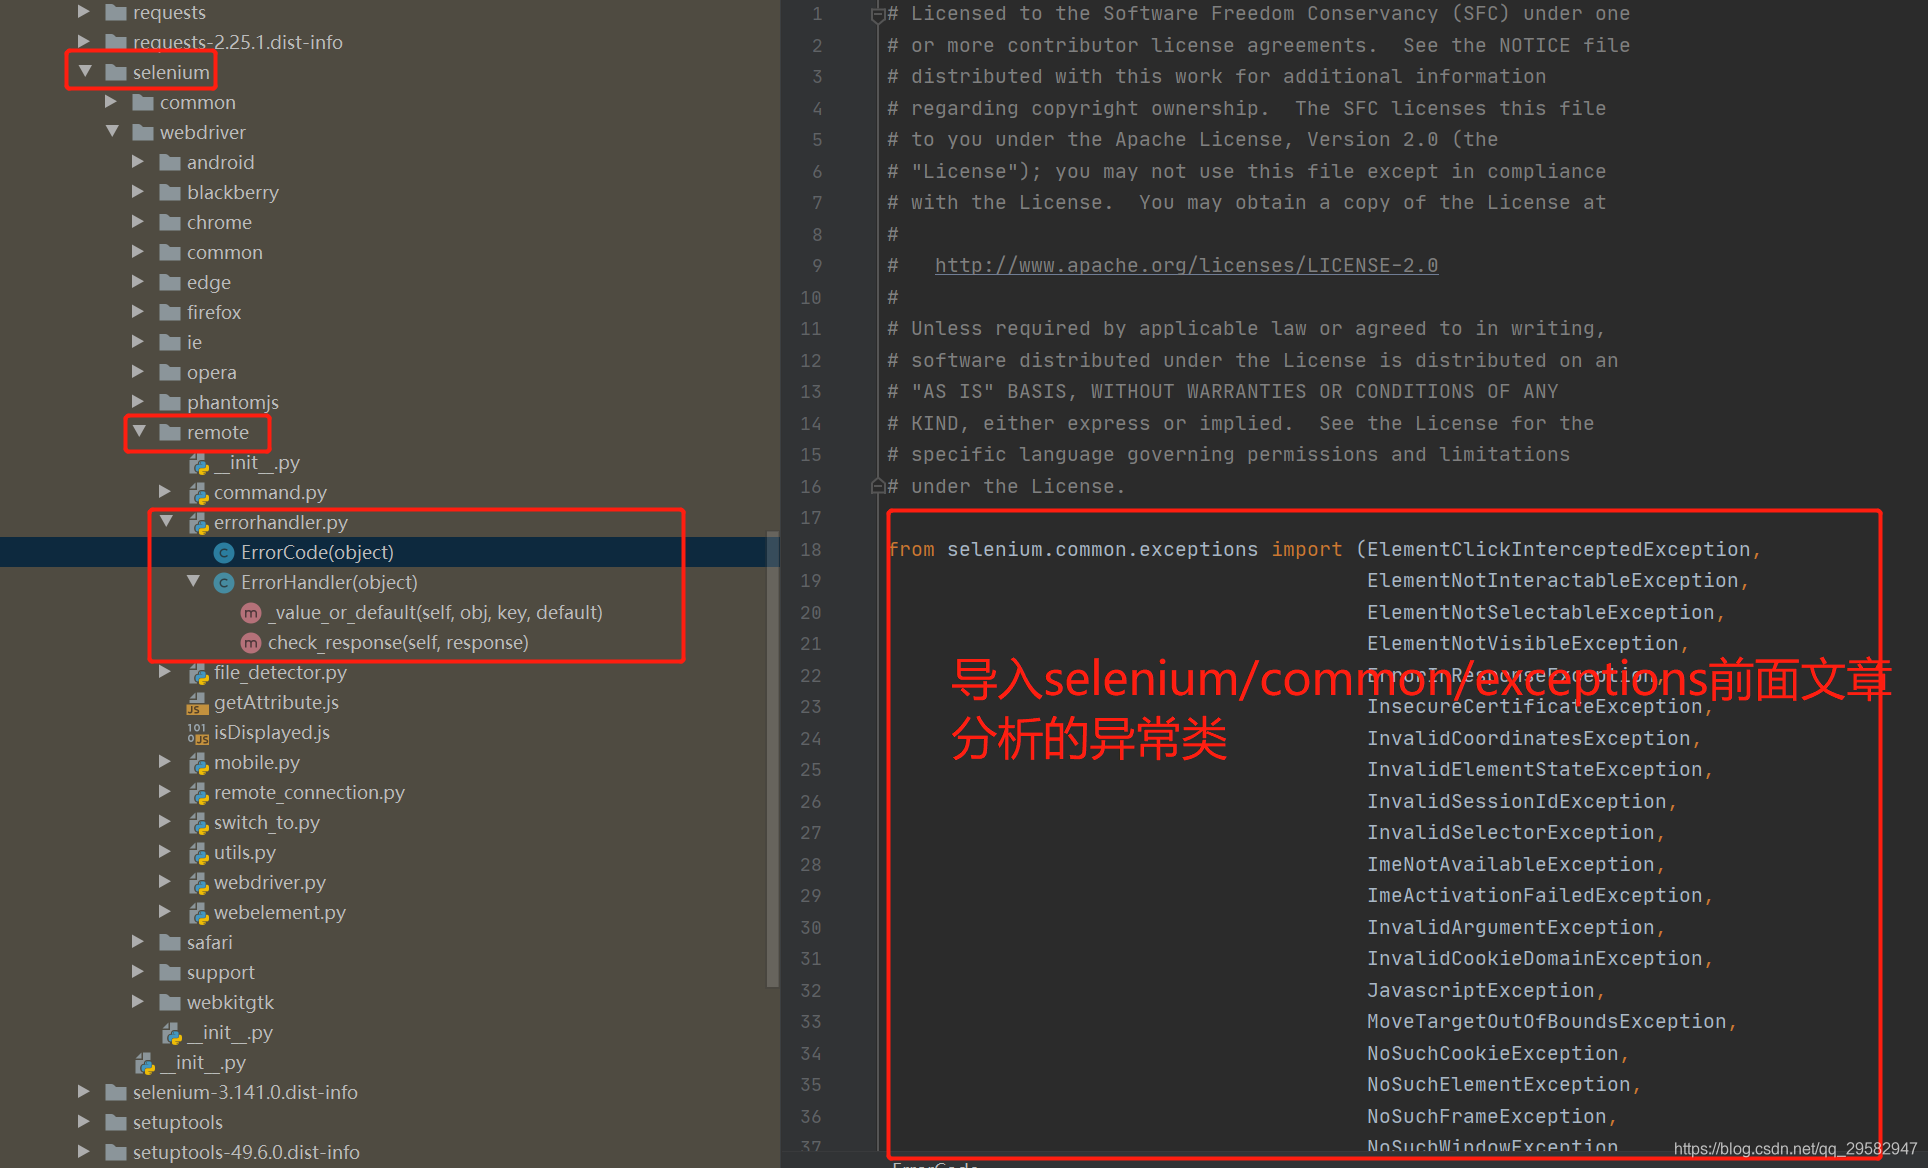
Task: Expand the command.py structure arrow
Action: pyautogui.click(x=165, y=492)
